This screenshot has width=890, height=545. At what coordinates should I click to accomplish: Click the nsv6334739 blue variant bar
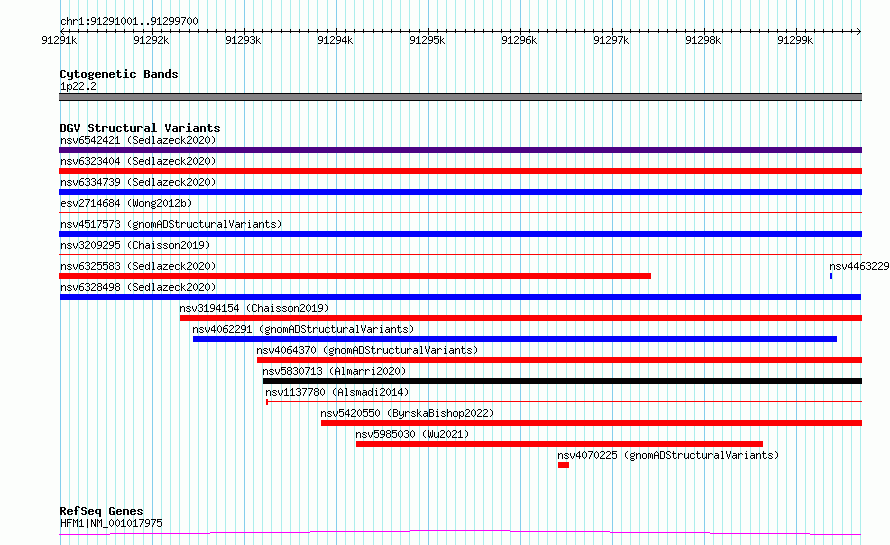(460, 192)
